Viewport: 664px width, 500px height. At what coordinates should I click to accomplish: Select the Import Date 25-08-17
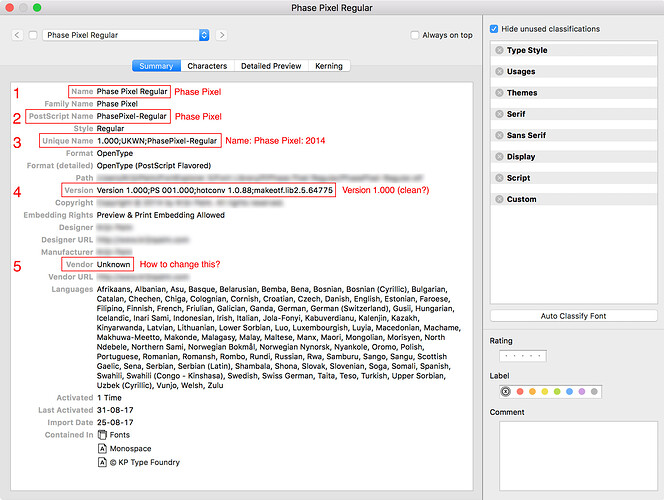coord(115,422)
